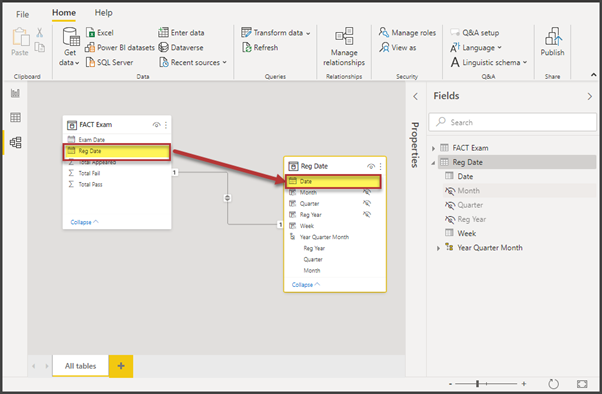This screenshot has height=394, width=602.
Task: Go to previous layout tab arrow
Action: tap(34, 366)
